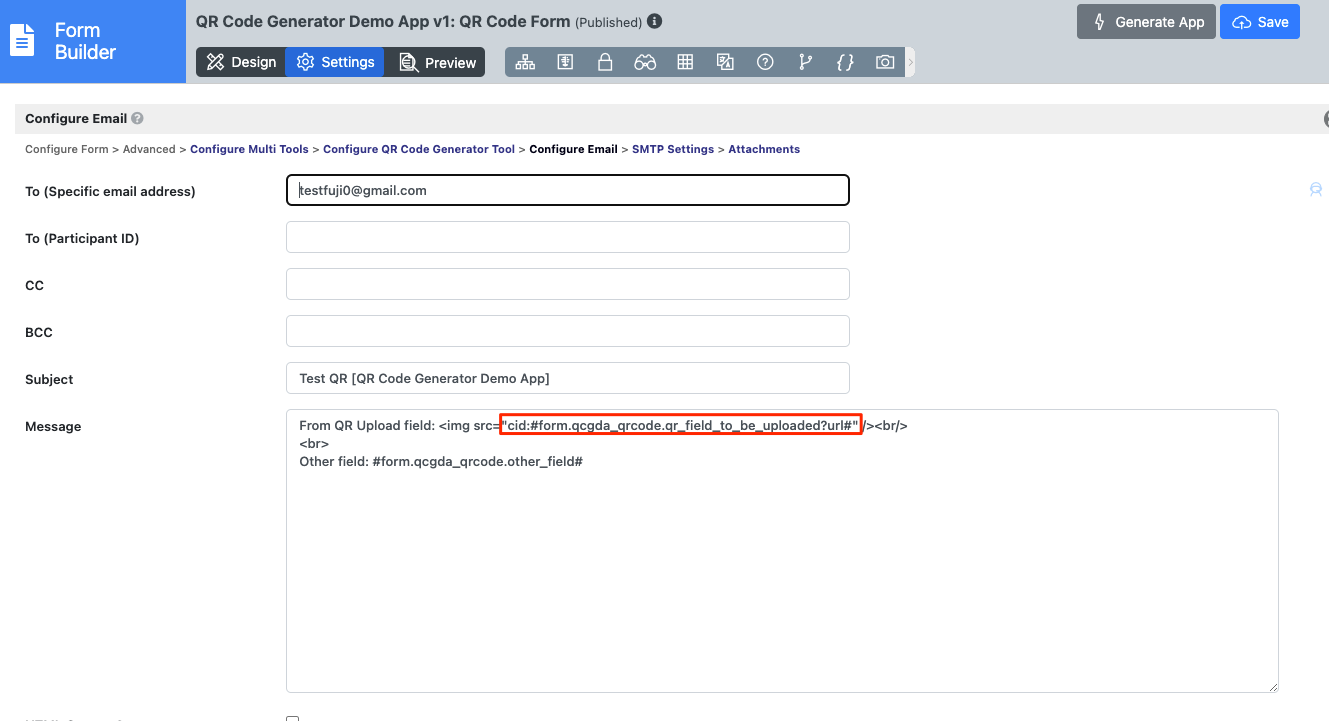Click the Subject input field
This screenshot has width=1329, height=721.
[567, 378]
